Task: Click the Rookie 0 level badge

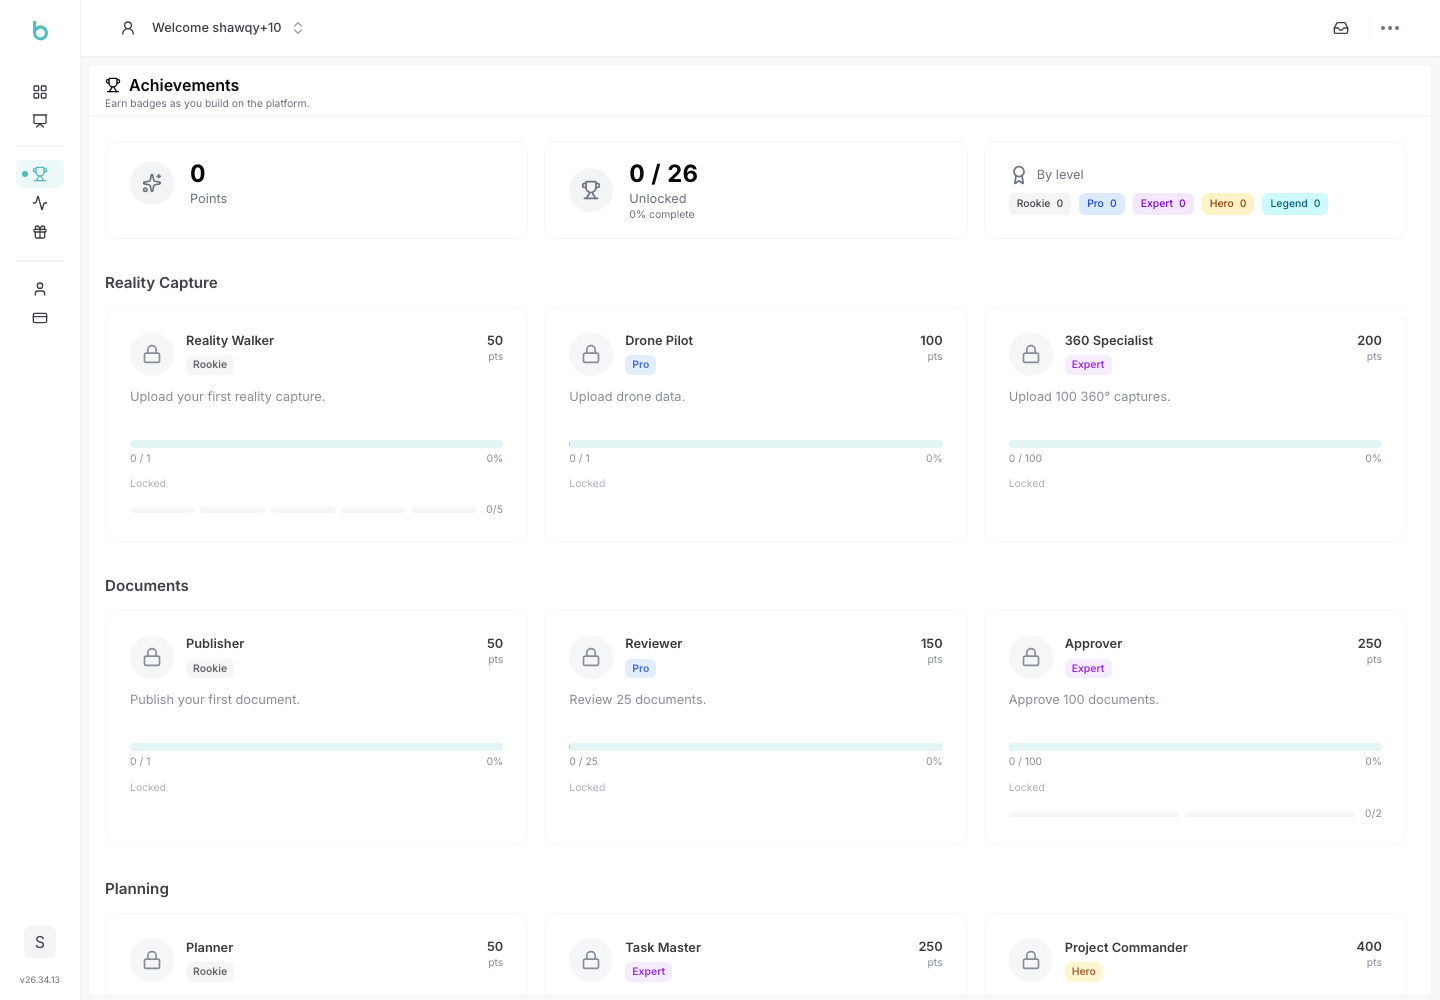Action: point(1040,204)
